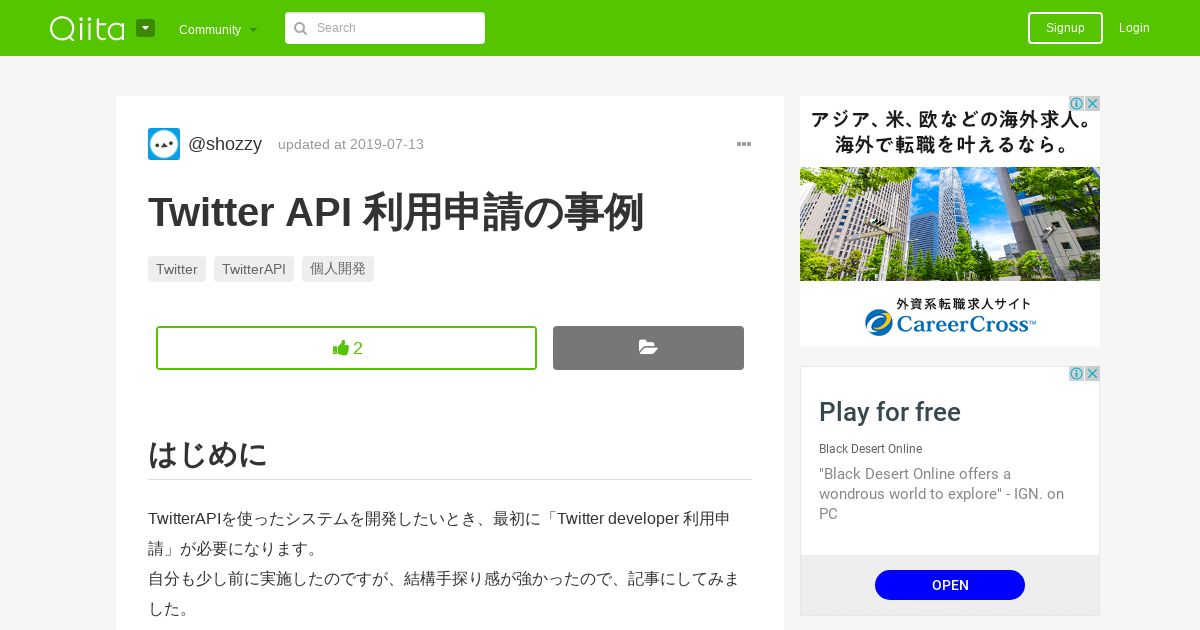Click the article title 'Twitter API 利用申請の事例'
Image resolution: width=1200 pixels, height=630 pixels.
pyautogui.click(x=396, y=212)
